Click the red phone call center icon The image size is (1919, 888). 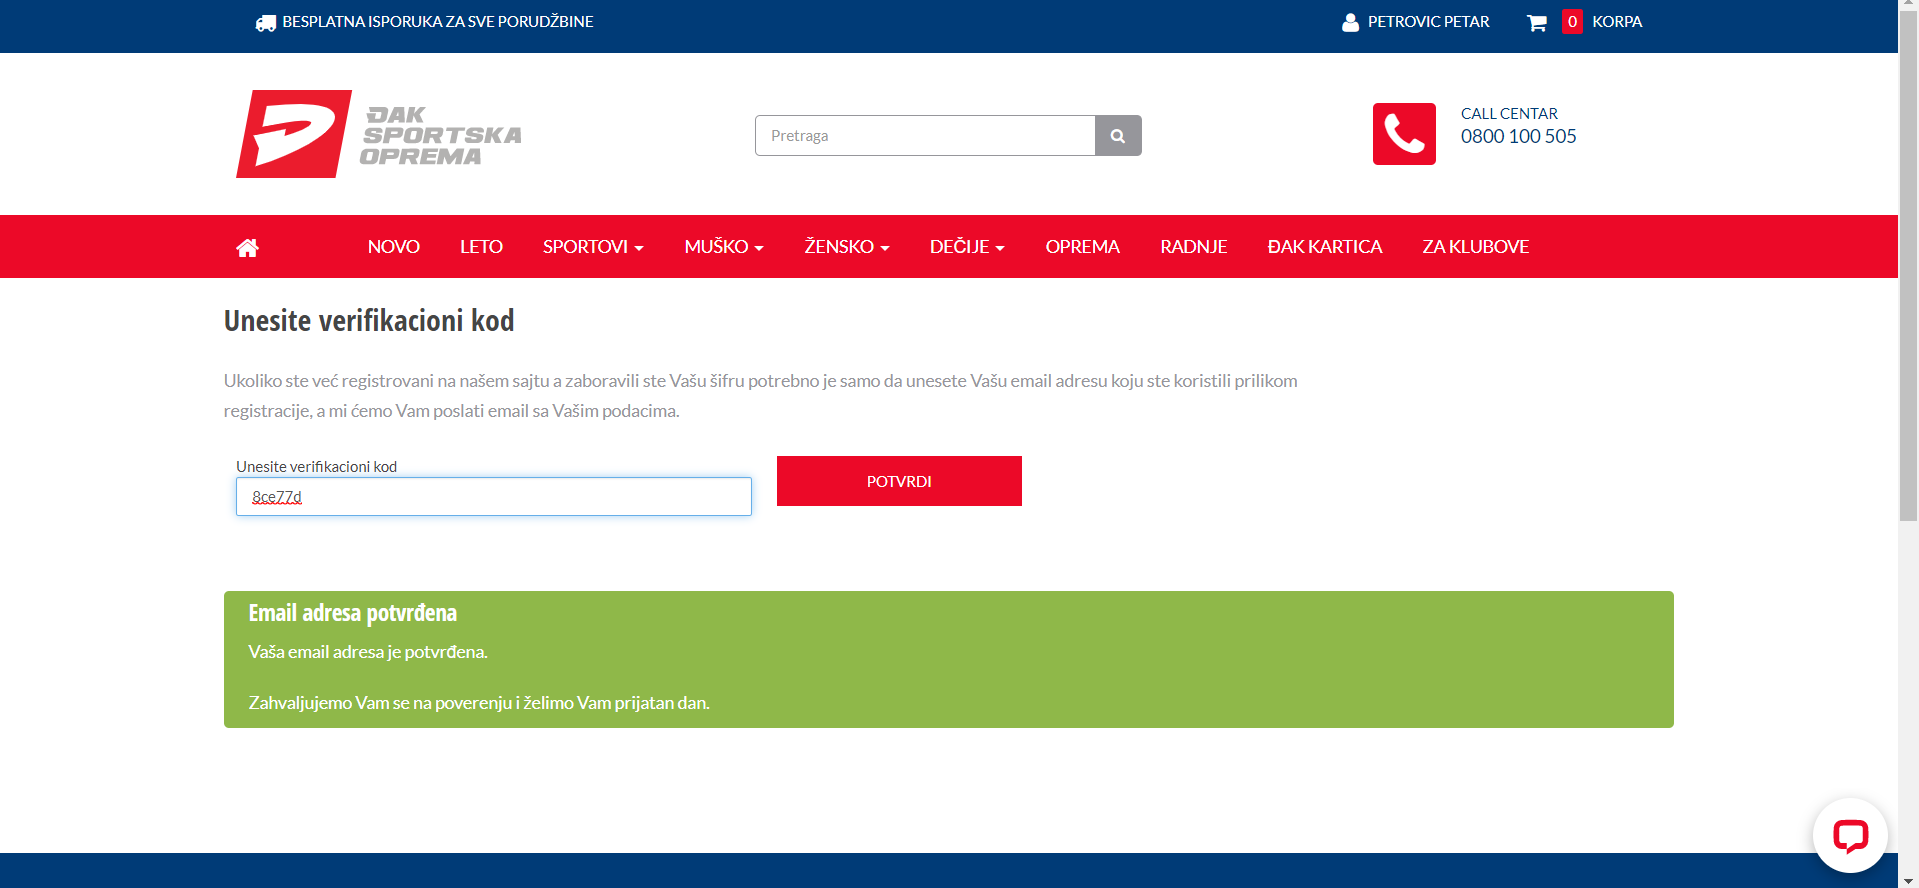click(1403, 134)
